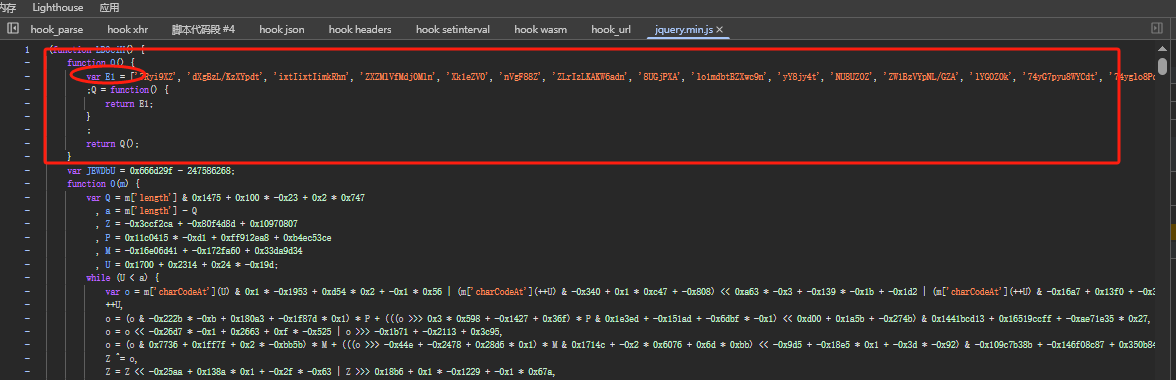This screenshot has height=380, width=1176.
Task: Click the string 'NU8UZOZ' in the array
Action: (x=851, y=76)
